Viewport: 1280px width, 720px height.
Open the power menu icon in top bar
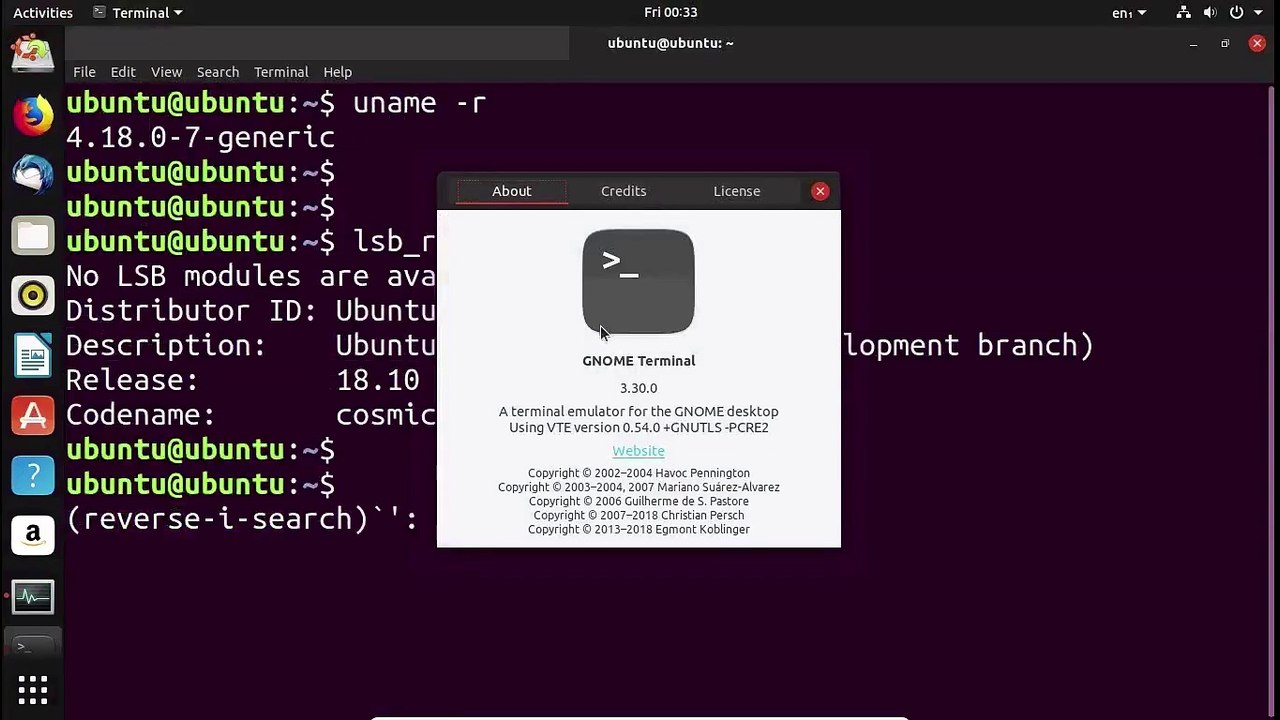[x=1236, y=13]
